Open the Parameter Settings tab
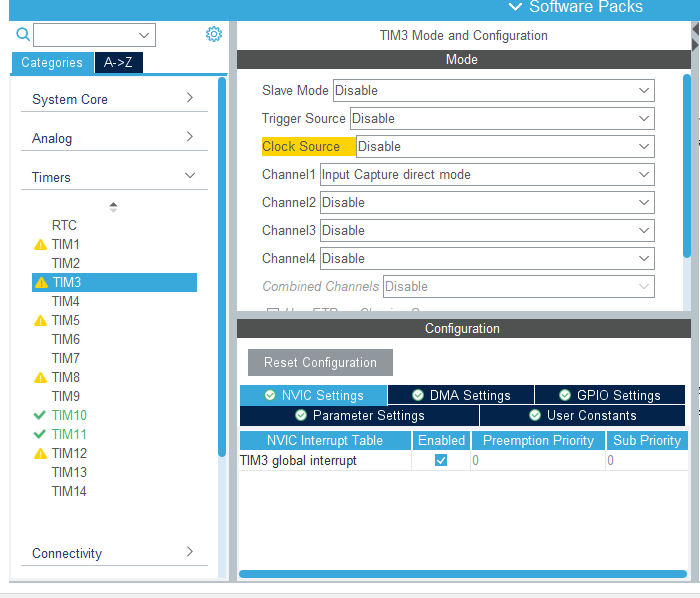Viewport: 700px width, 598px height. [x=359, y=415]
